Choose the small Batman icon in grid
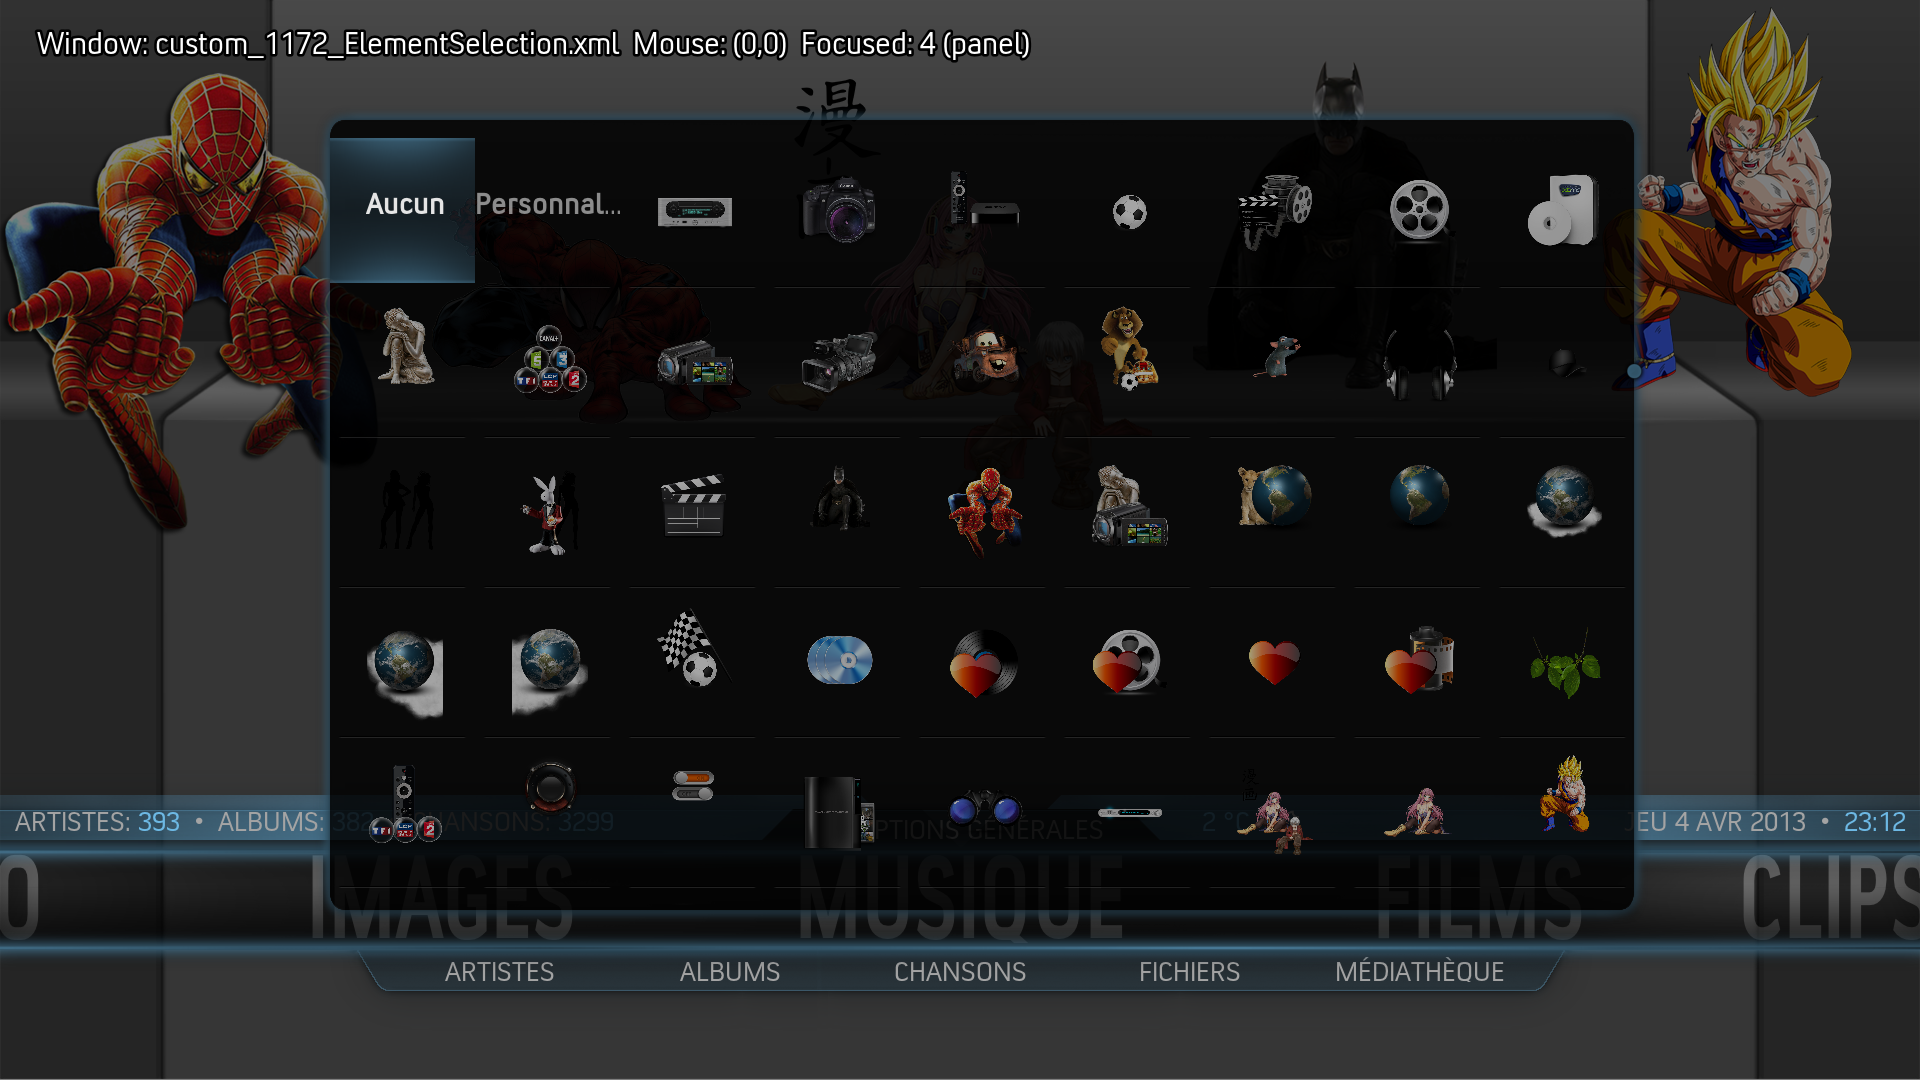The height and width of the screenshot is (1080, 1920). [x=839, y=498]
